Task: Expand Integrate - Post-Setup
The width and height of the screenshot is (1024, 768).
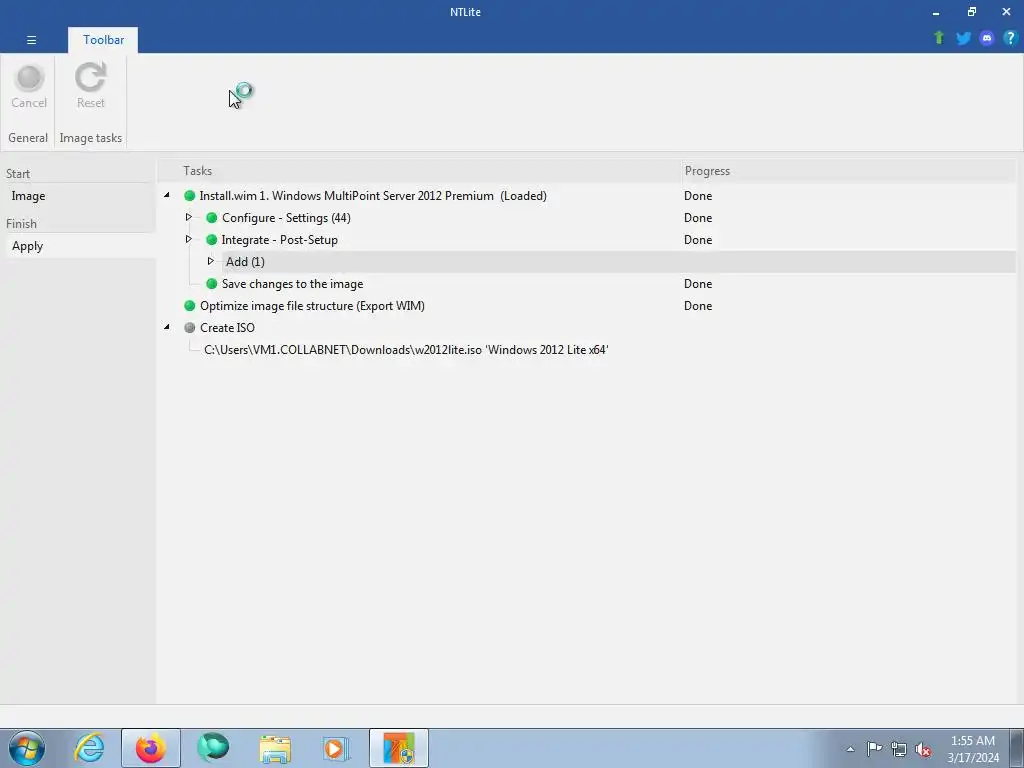Action: [188, 239]
